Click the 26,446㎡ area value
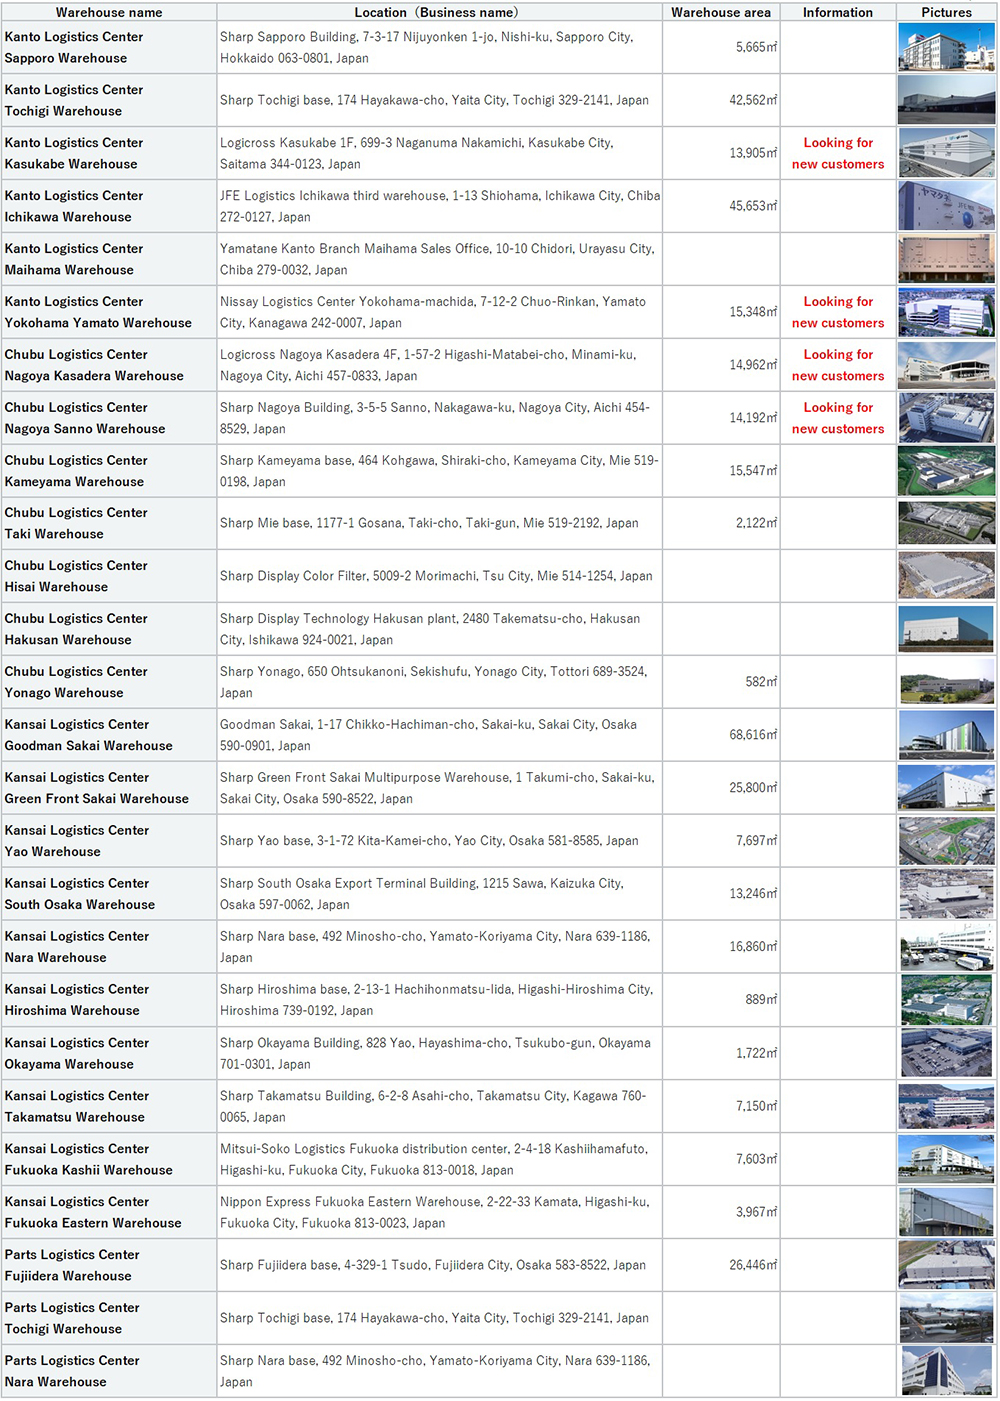The image size is (1000, 1401). pos(753,1265)
